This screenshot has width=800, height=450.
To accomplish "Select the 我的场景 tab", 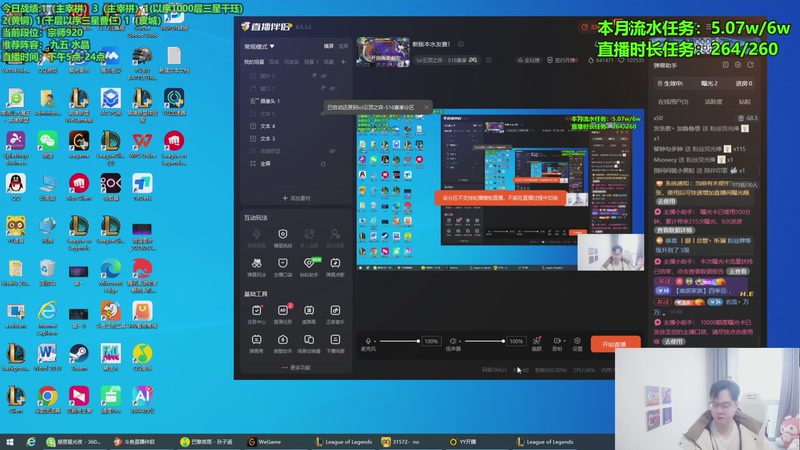I will pyautogui.click(x=254, y=62).
